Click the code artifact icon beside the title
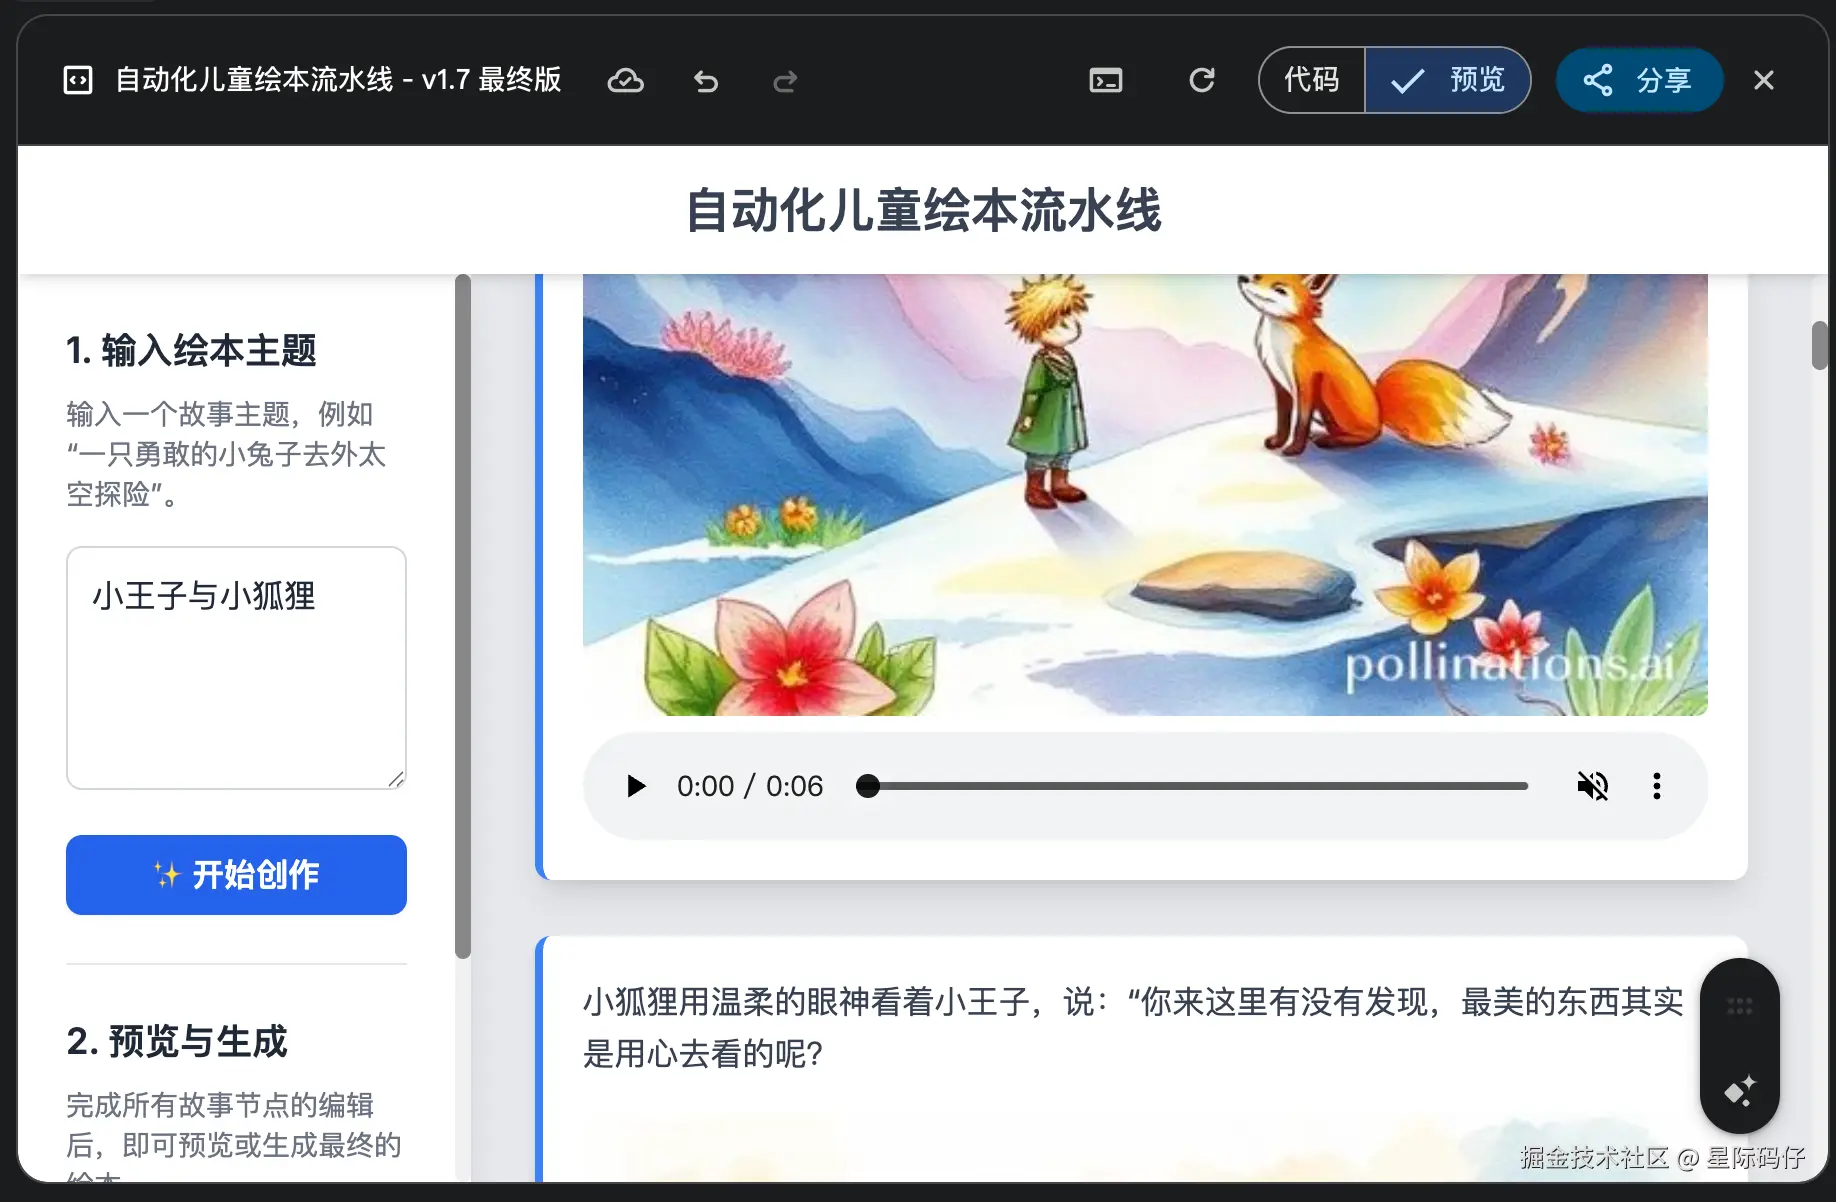Viewport: 1836px width, 1202px height. (78, 80)
